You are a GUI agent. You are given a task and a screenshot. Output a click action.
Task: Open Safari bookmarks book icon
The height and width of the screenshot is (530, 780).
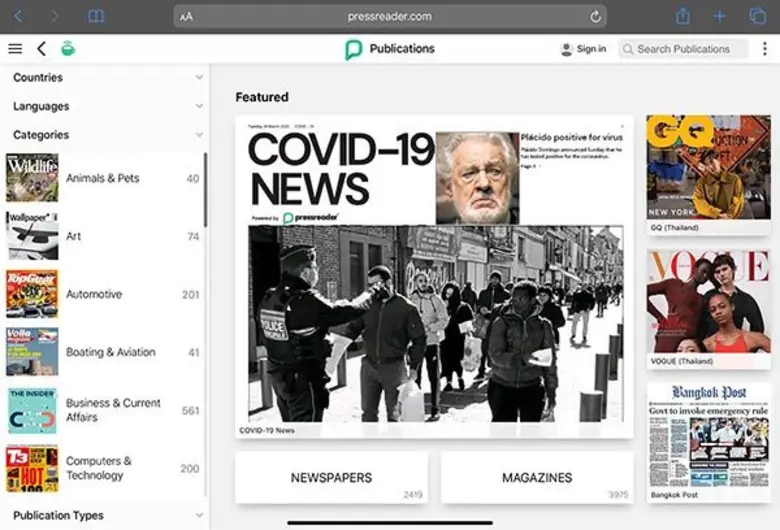tap(96, 16)
